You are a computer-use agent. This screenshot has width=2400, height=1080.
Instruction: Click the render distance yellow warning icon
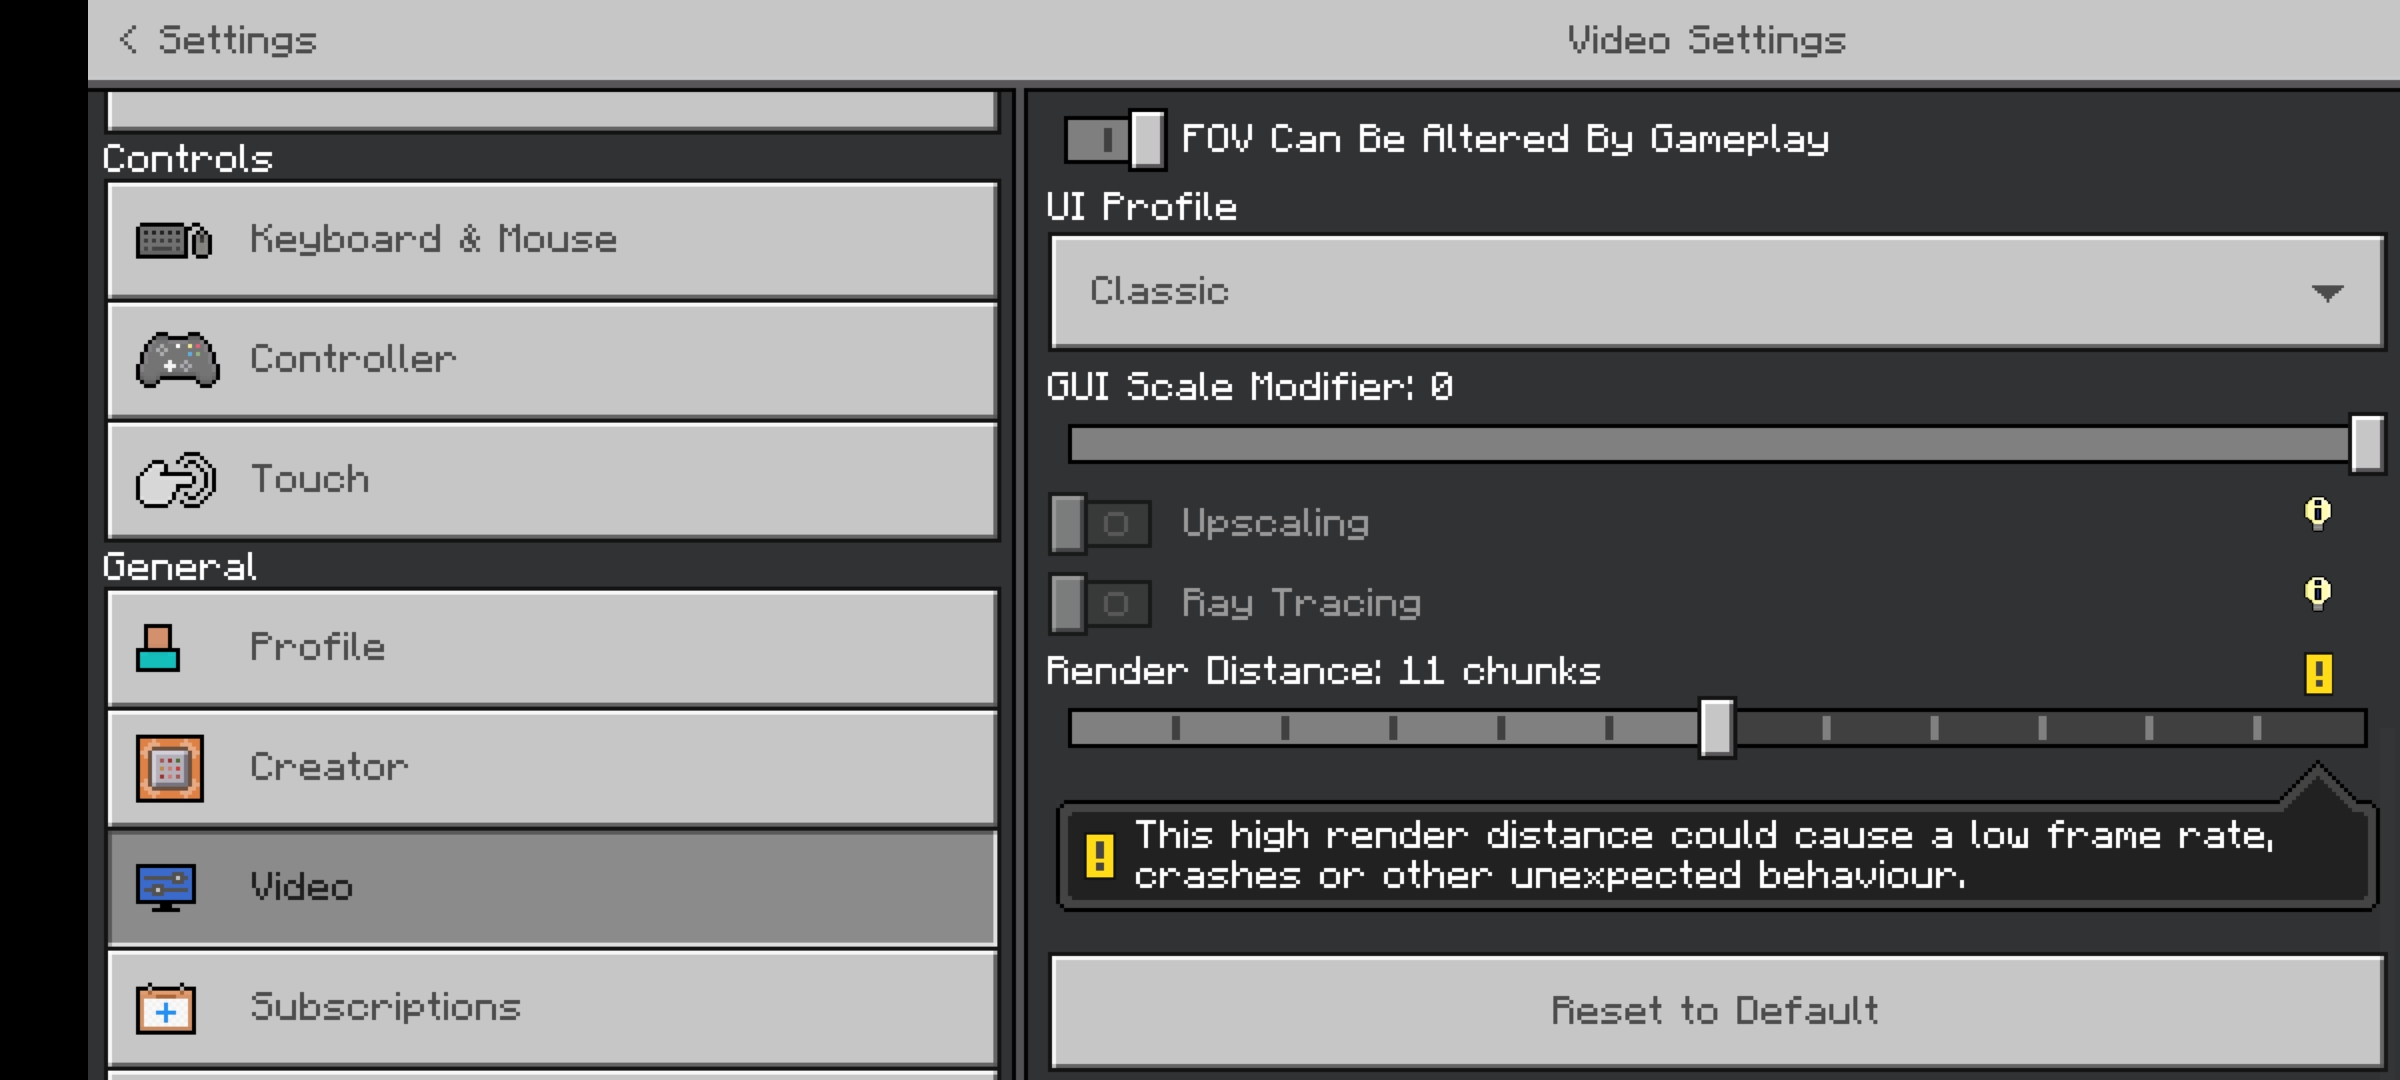click(2318, 673)
